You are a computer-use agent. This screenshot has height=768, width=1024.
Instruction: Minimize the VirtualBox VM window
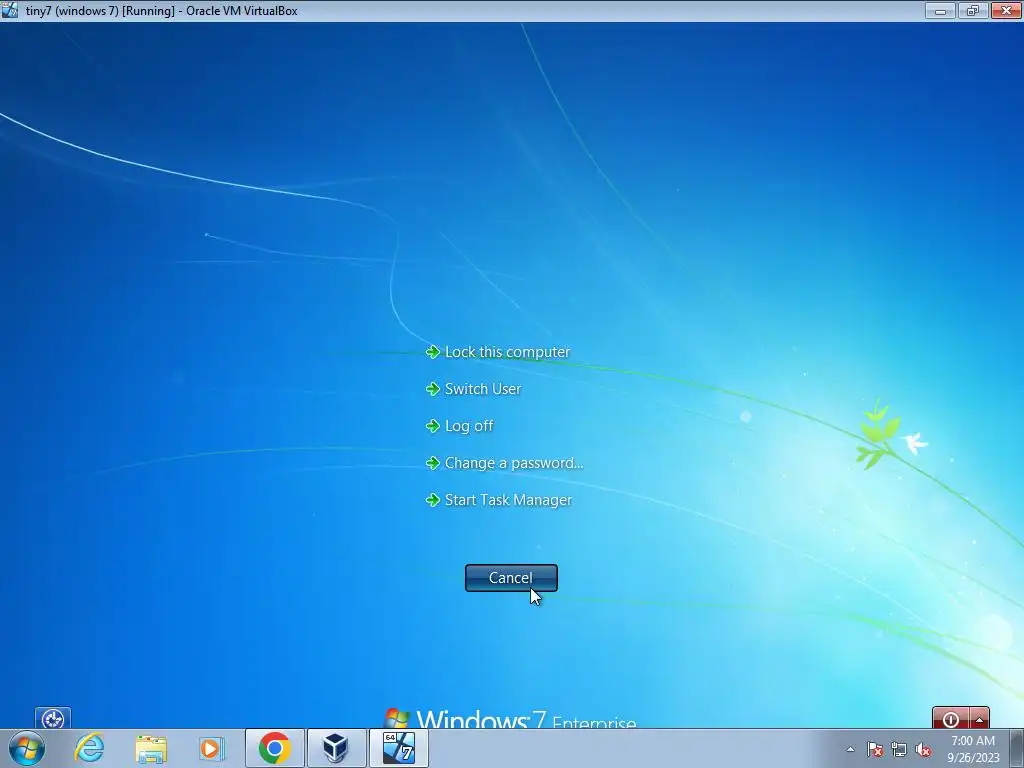[x=940, y=10]
